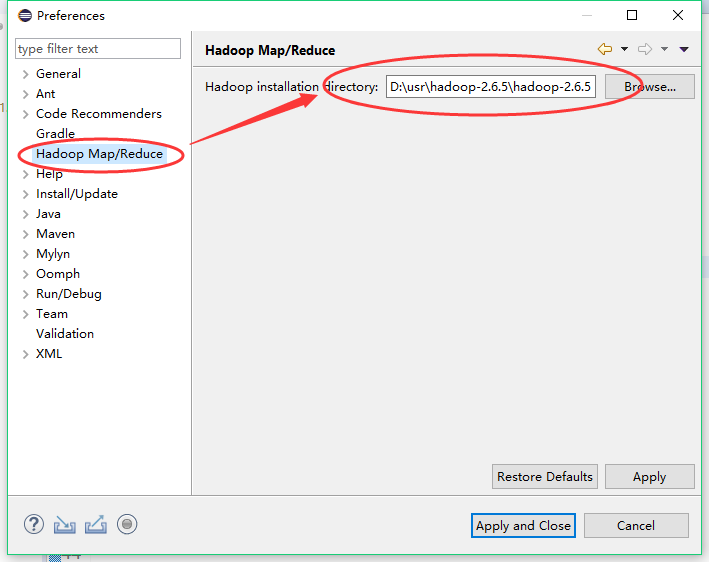709x562 pixels.
Task: Expand the General tree node
Action: point(26,74)
